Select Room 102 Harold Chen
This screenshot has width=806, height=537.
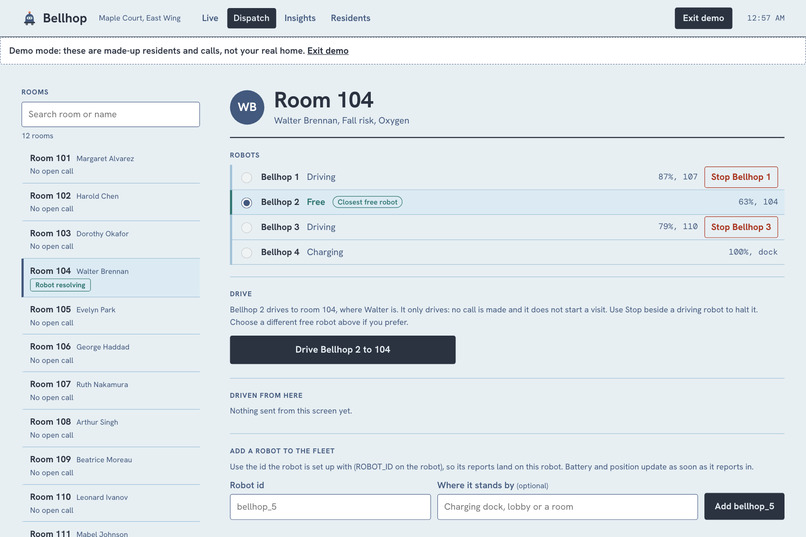[x=111, y=202]
